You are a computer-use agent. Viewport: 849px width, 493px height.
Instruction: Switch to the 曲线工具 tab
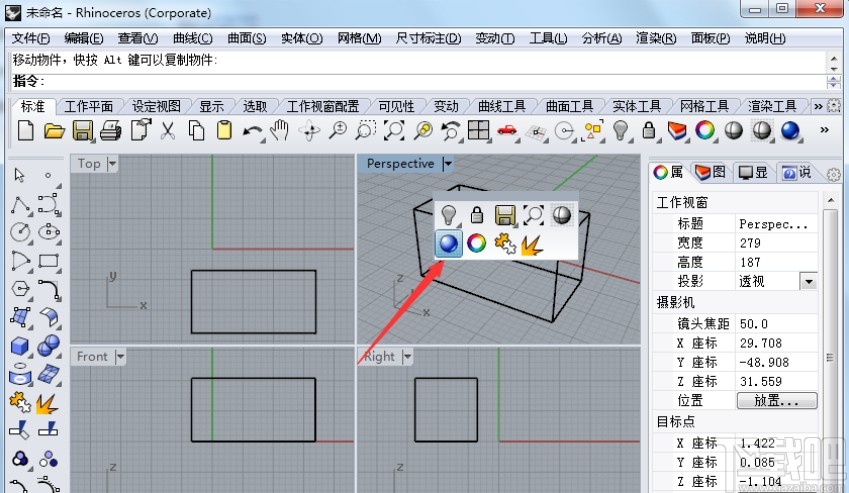[501, 107]
